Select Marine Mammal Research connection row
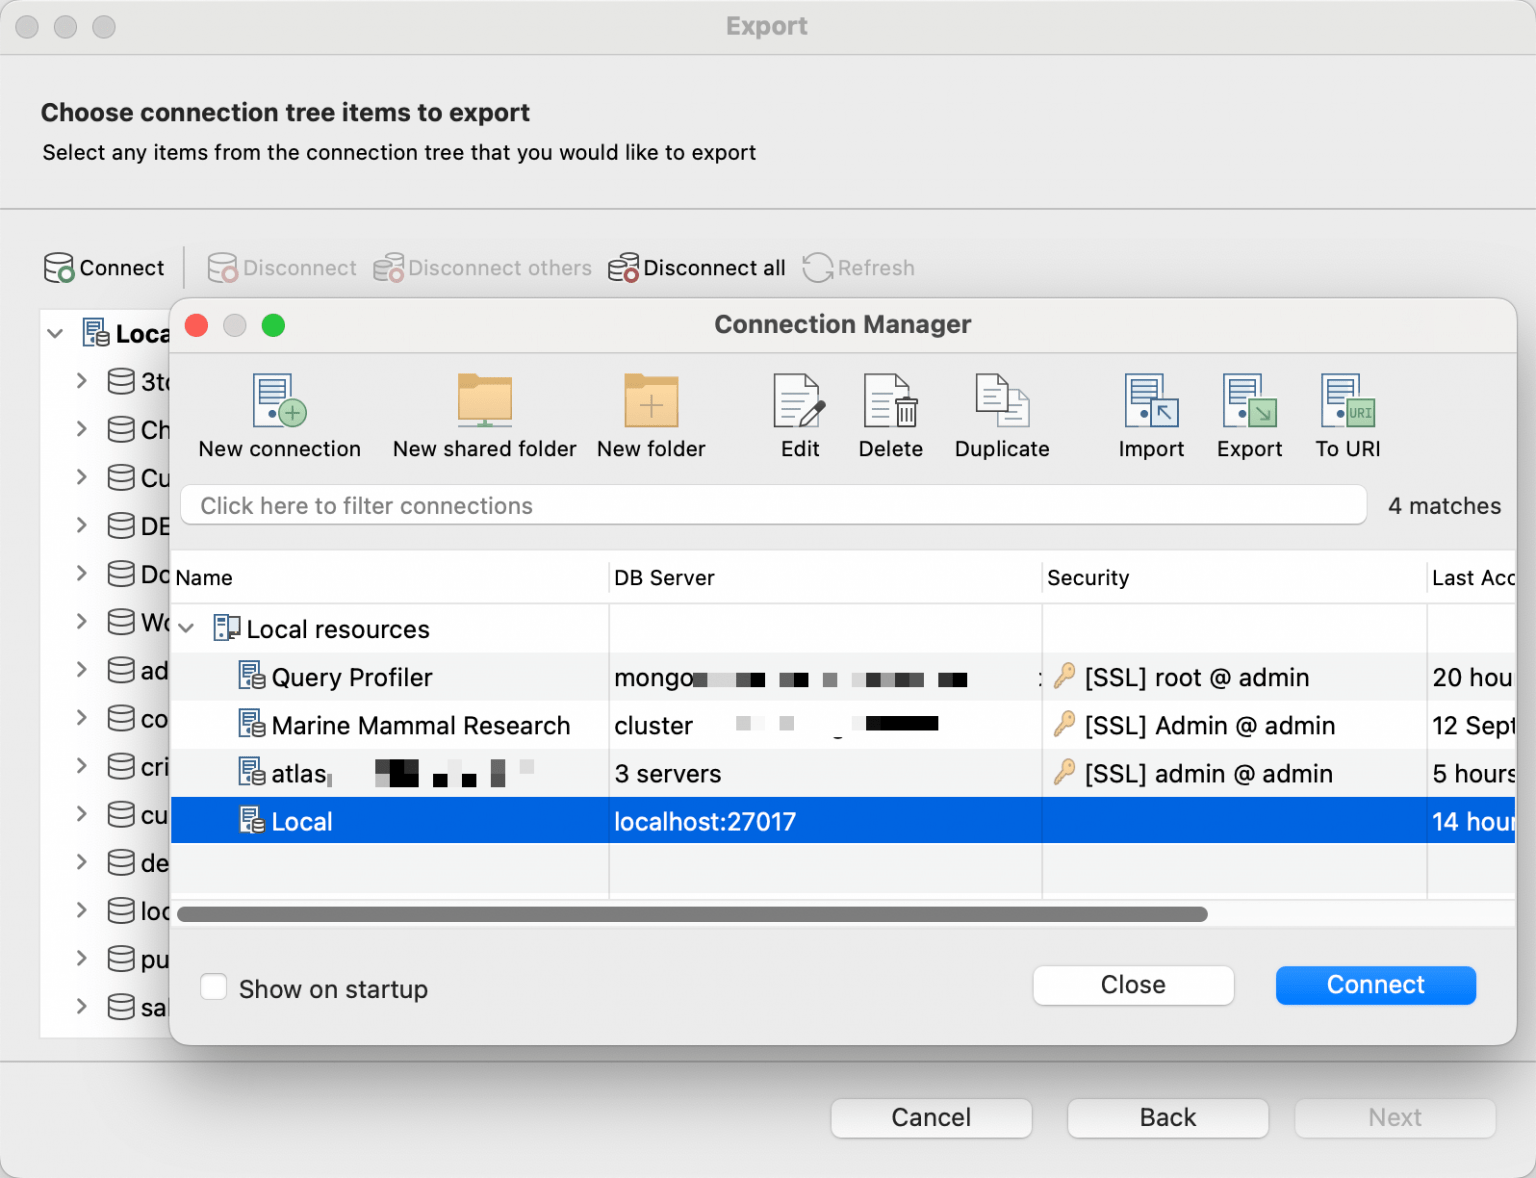The width and height of the screenshot is (1536, 1178). click(x=420, y=726)
